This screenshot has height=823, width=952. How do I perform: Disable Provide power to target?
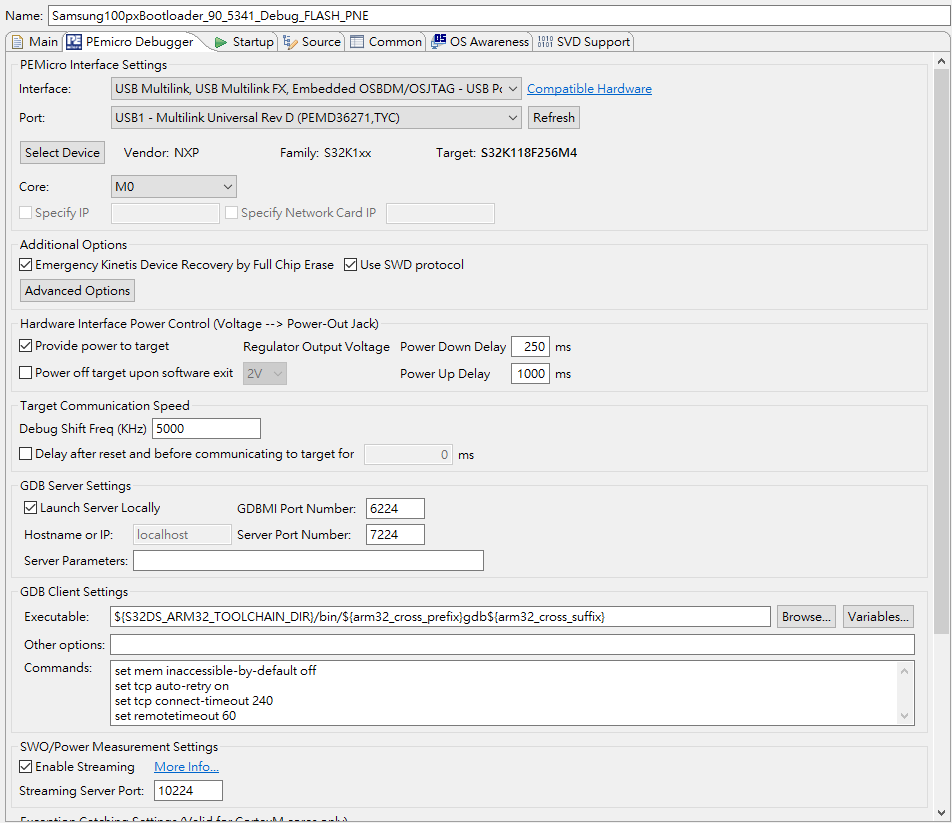[x=23, y=346]
